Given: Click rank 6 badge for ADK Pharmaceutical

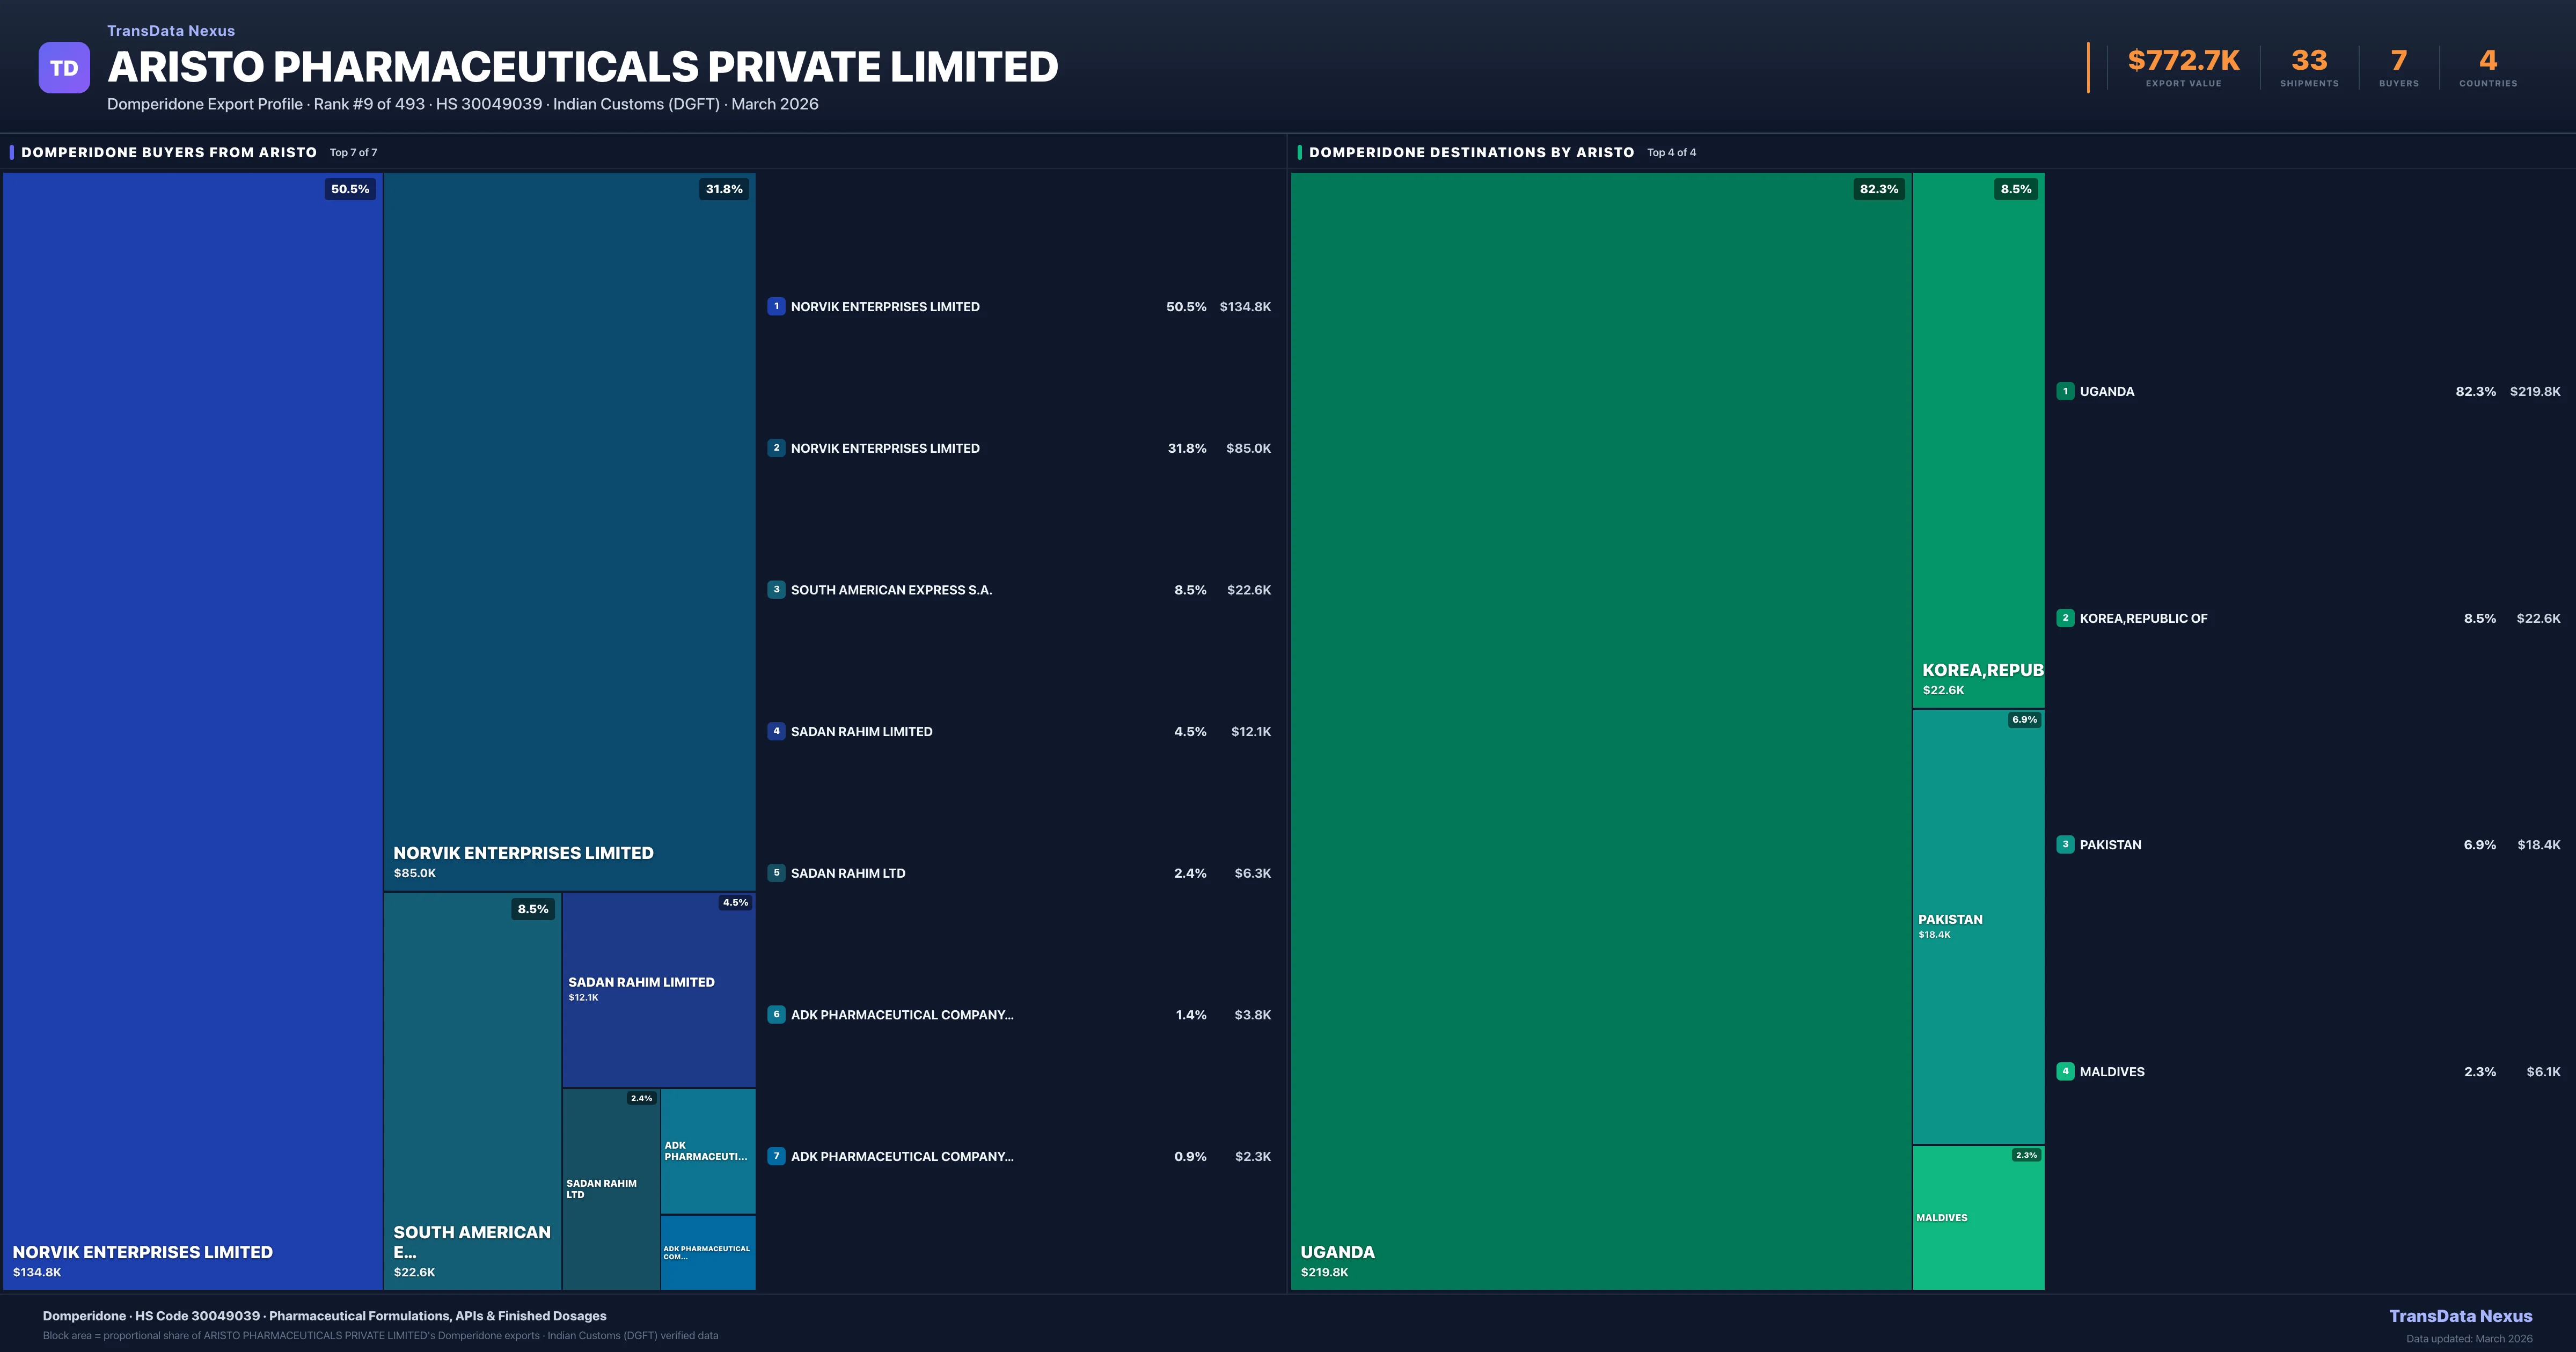Looking at the screenshot, I should (x=776, y=1014).
